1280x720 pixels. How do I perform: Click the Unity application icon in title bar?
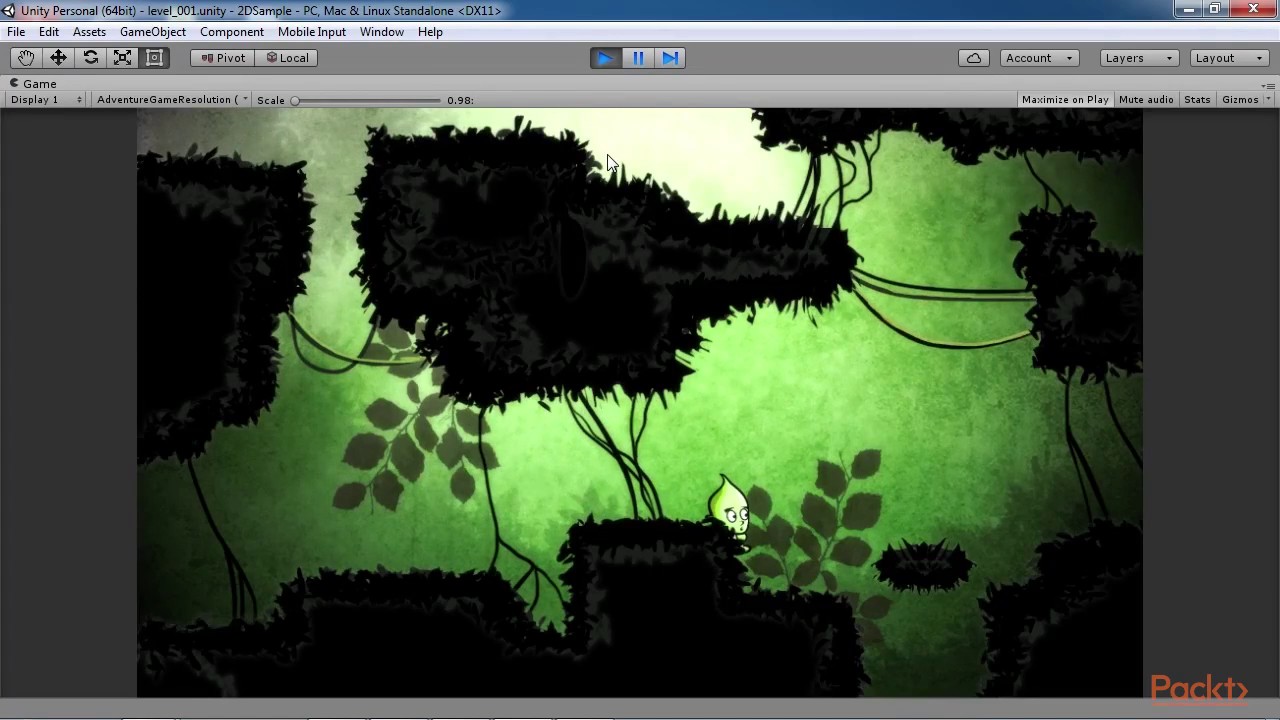click(9, 11)
